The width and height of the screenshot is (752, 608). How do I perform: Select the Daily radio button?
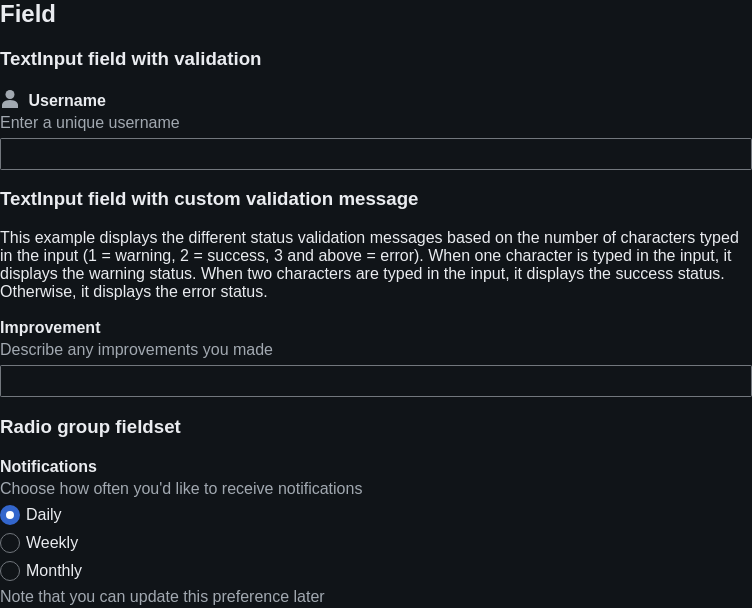[x=10, y=515]
